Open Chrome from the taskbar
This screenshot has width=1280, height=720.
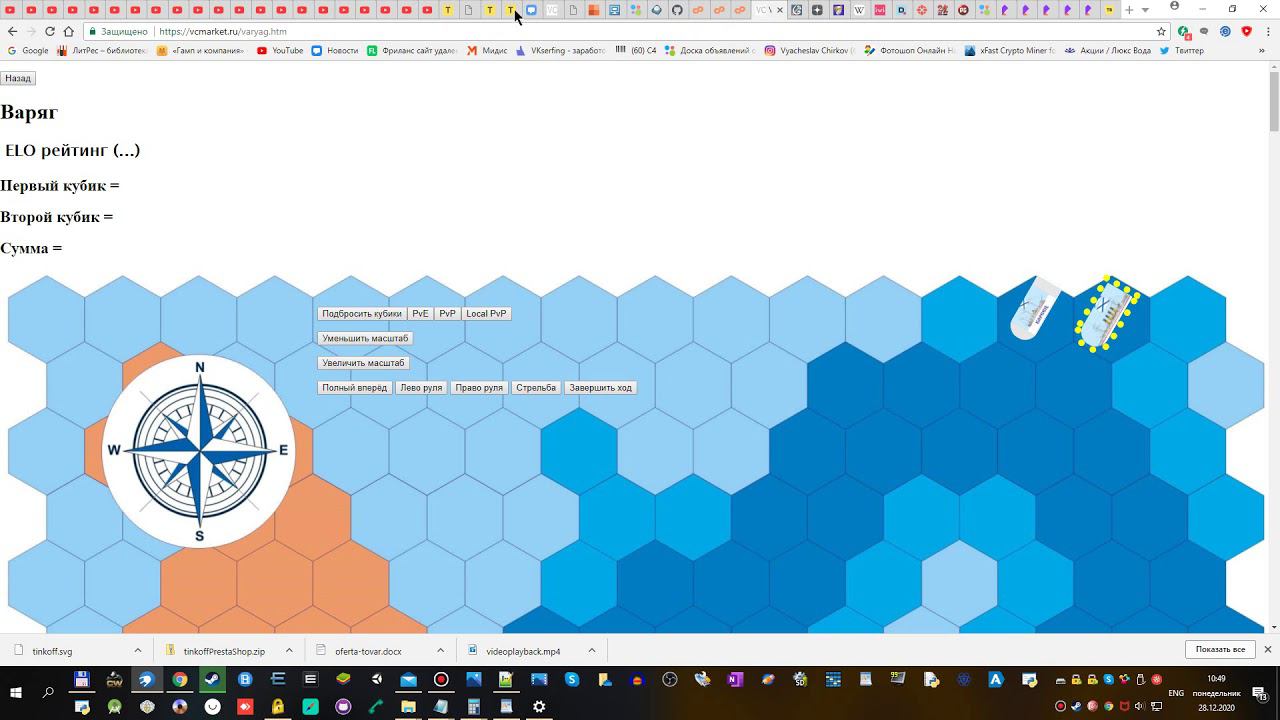(x=180, y=679)
